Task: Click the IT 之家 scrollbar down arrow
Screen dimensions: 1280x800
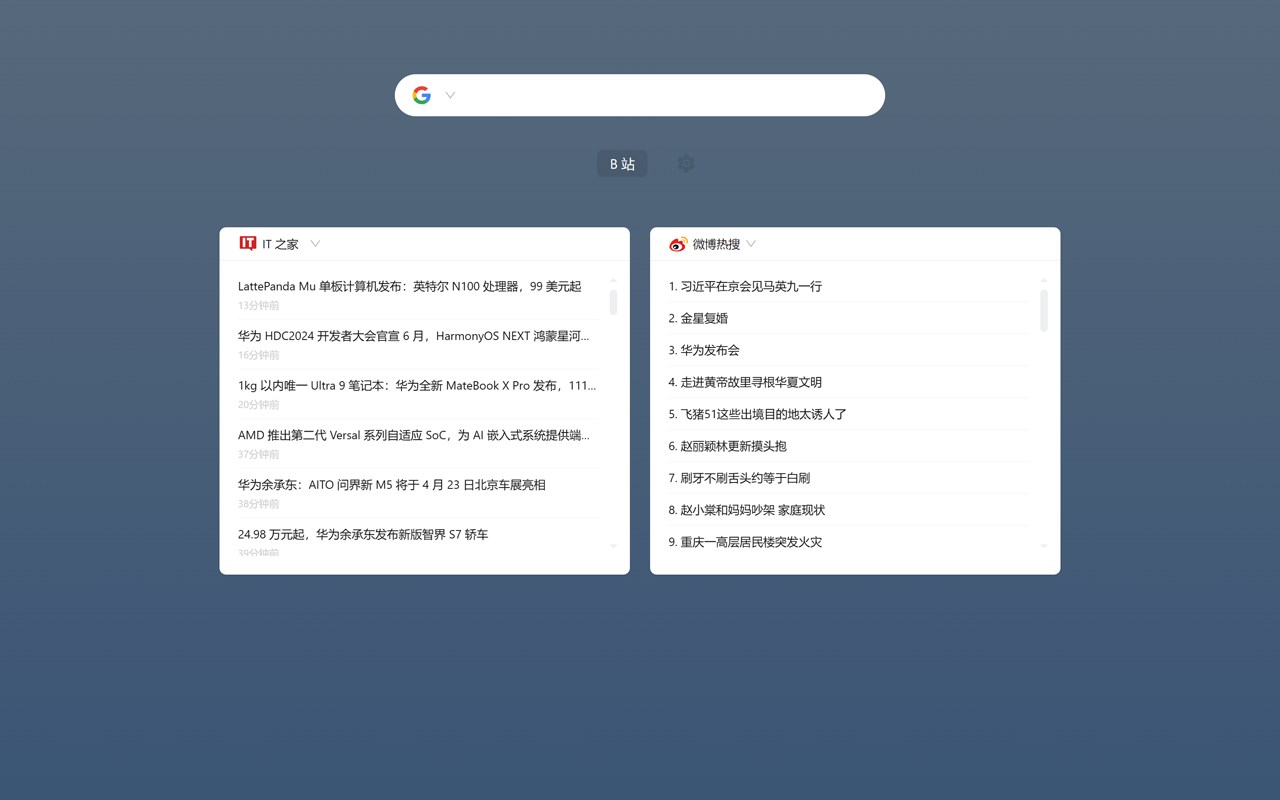Action: coord(613,546)
